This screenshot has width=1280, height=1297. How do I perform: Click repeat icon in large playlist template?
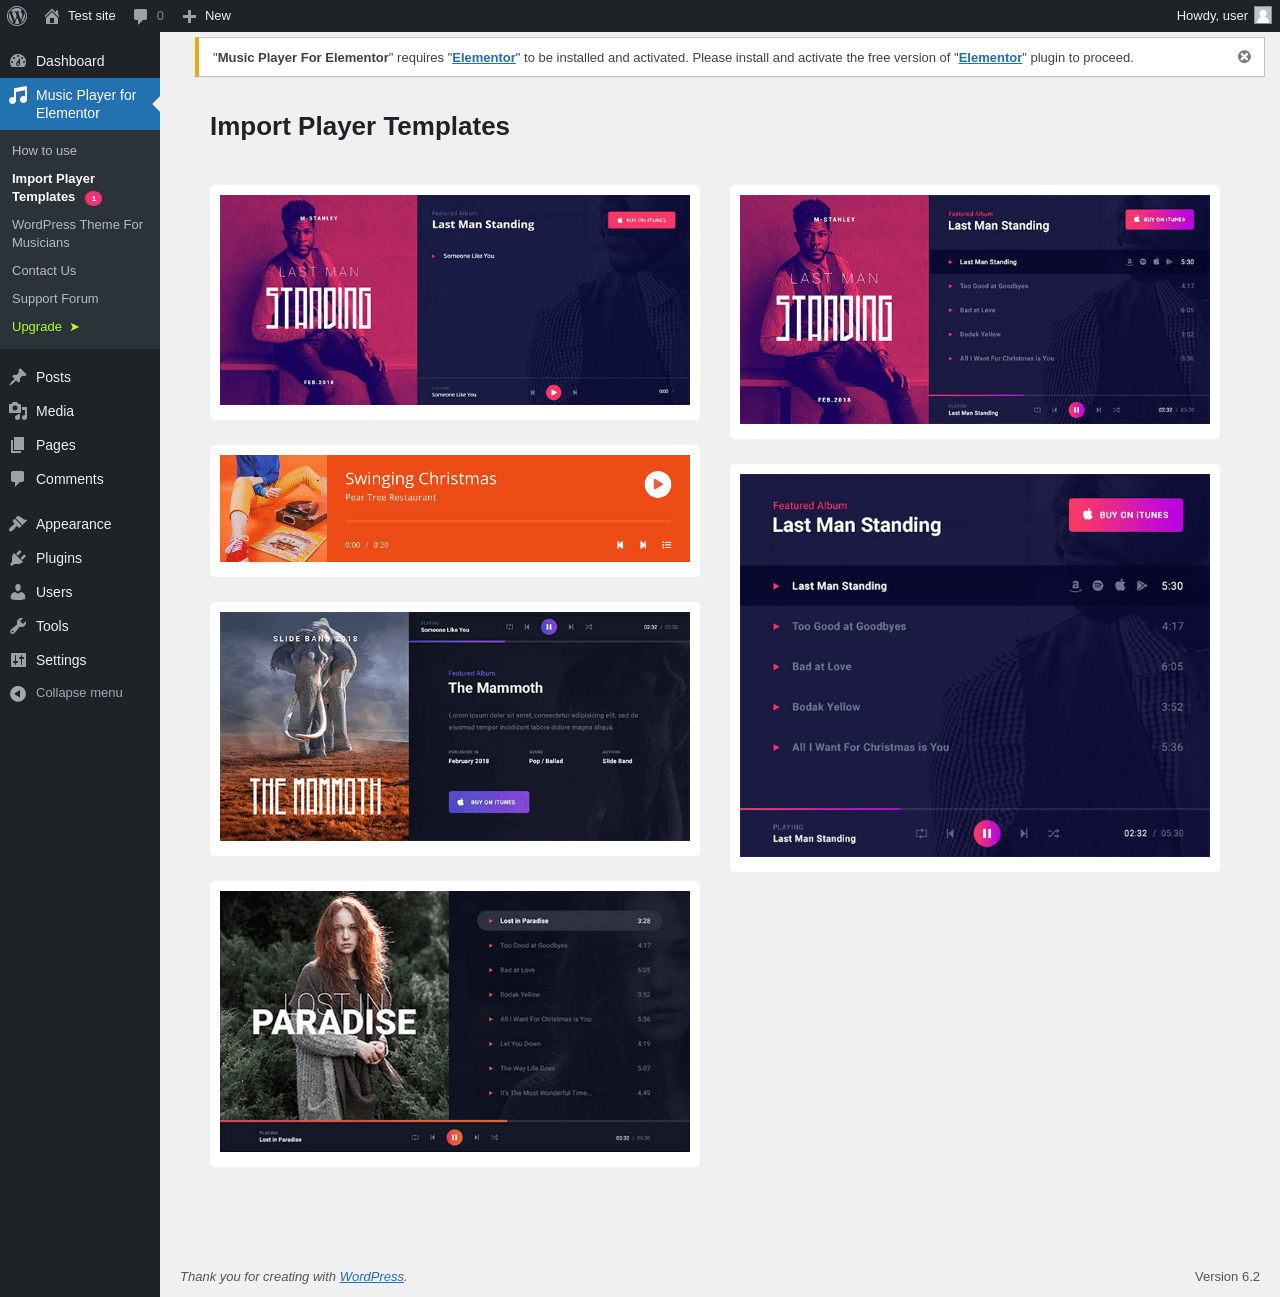[922, 833]
